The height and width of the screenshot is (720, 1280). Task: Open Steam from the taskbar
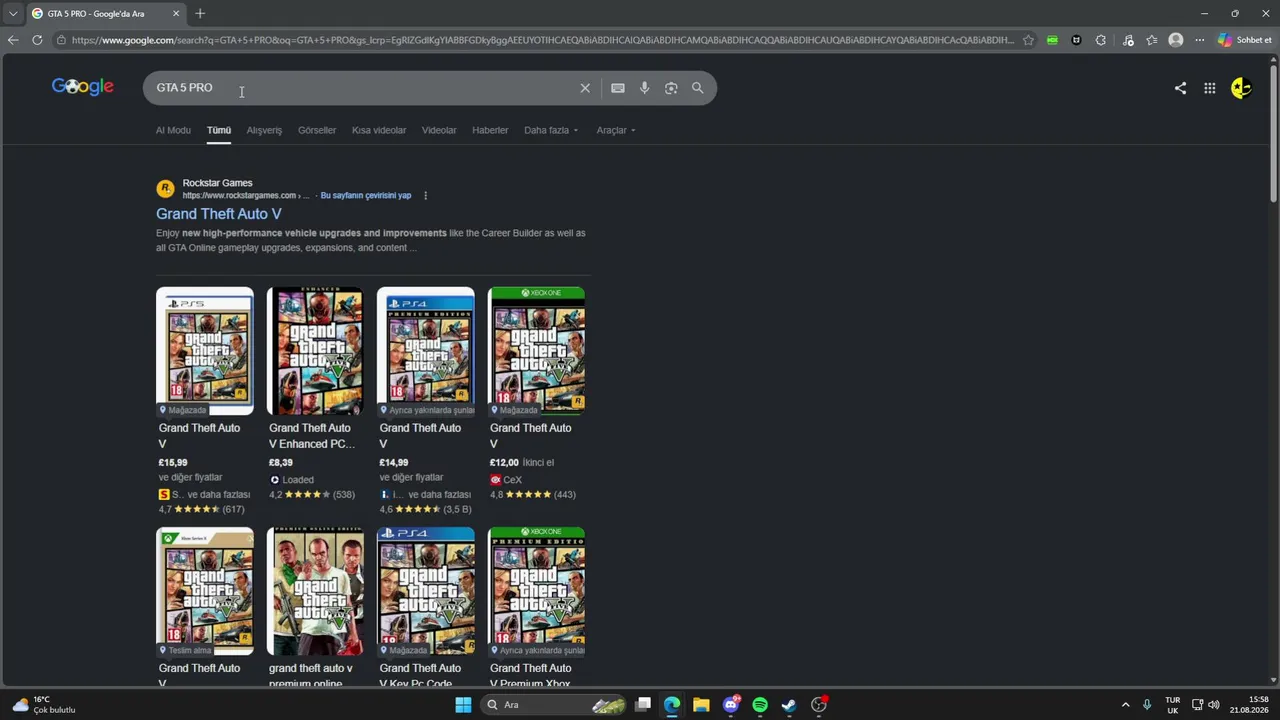[789, 705]
